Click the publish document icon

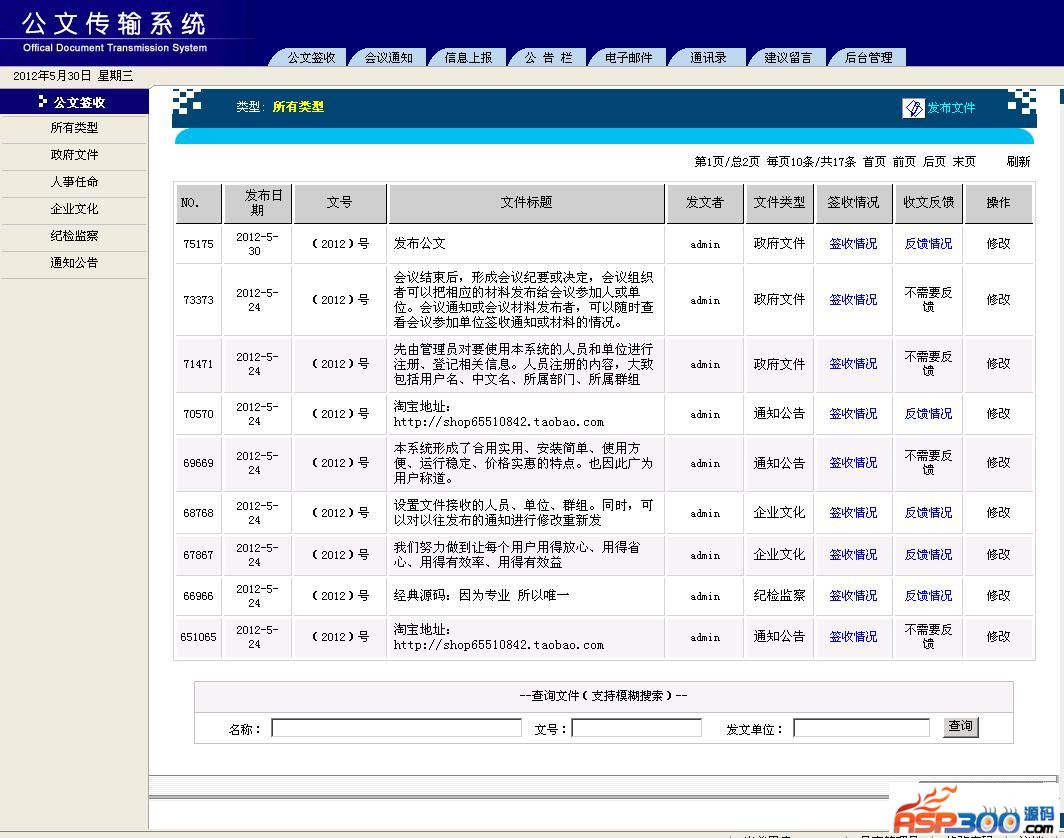pyautogui.click(x=913, y=108)
